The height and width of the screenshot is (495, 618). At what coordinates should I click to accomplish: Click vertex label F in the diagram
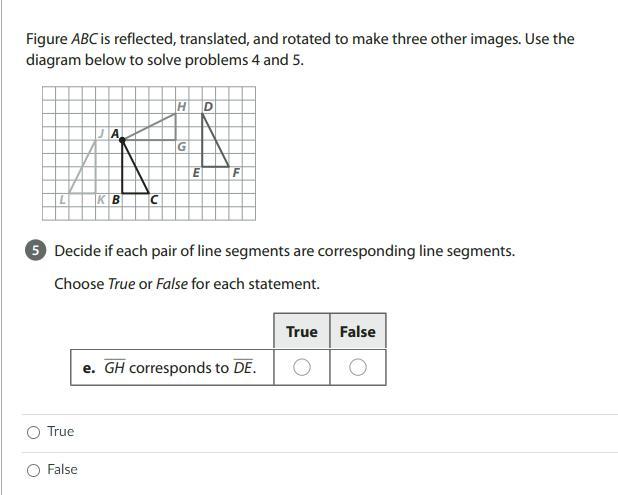click(236, 172)
